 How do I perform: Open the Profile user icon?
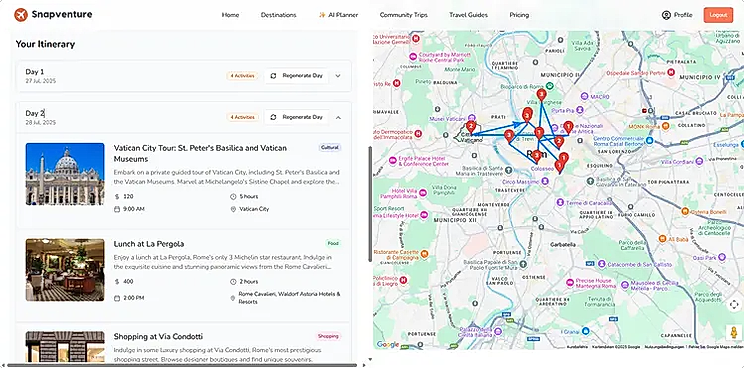click(666, 15)
